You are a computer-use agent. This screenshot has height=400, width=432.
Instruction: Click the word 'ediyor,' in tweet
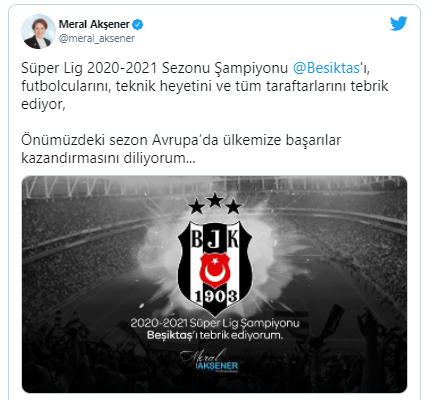43,104
